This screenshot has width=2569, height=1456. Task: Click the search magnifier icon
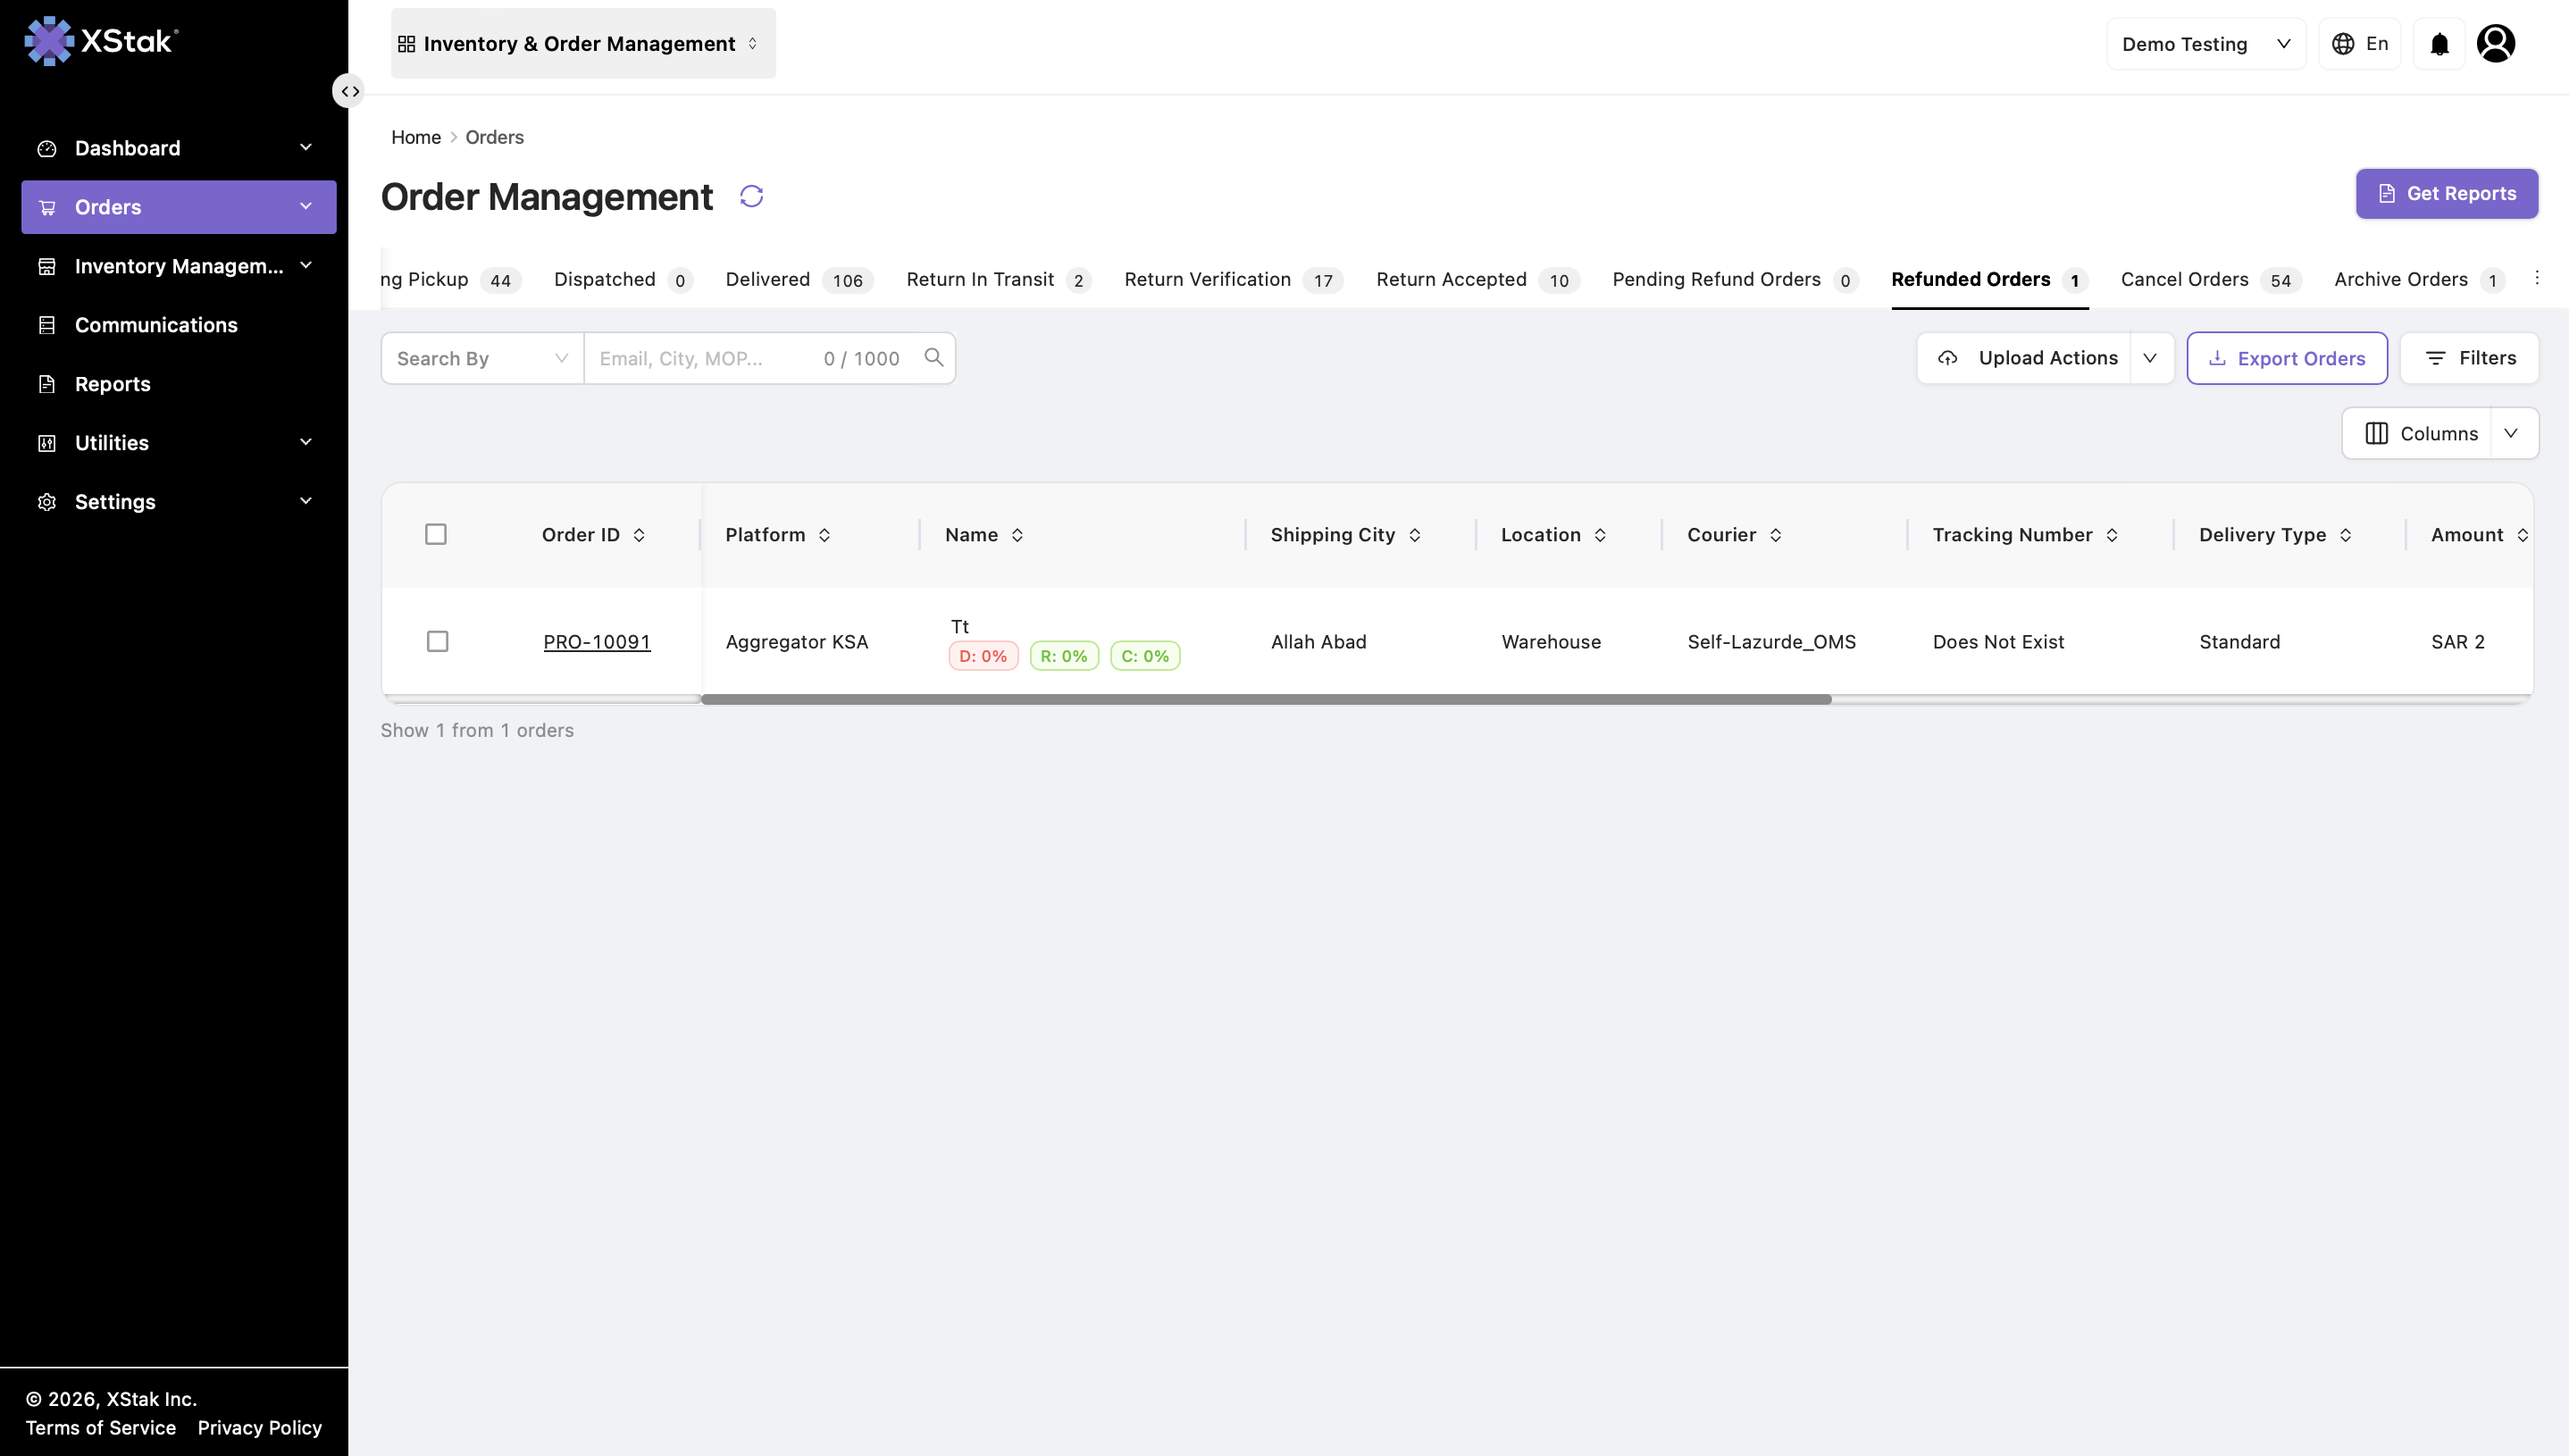coord(933,357)
